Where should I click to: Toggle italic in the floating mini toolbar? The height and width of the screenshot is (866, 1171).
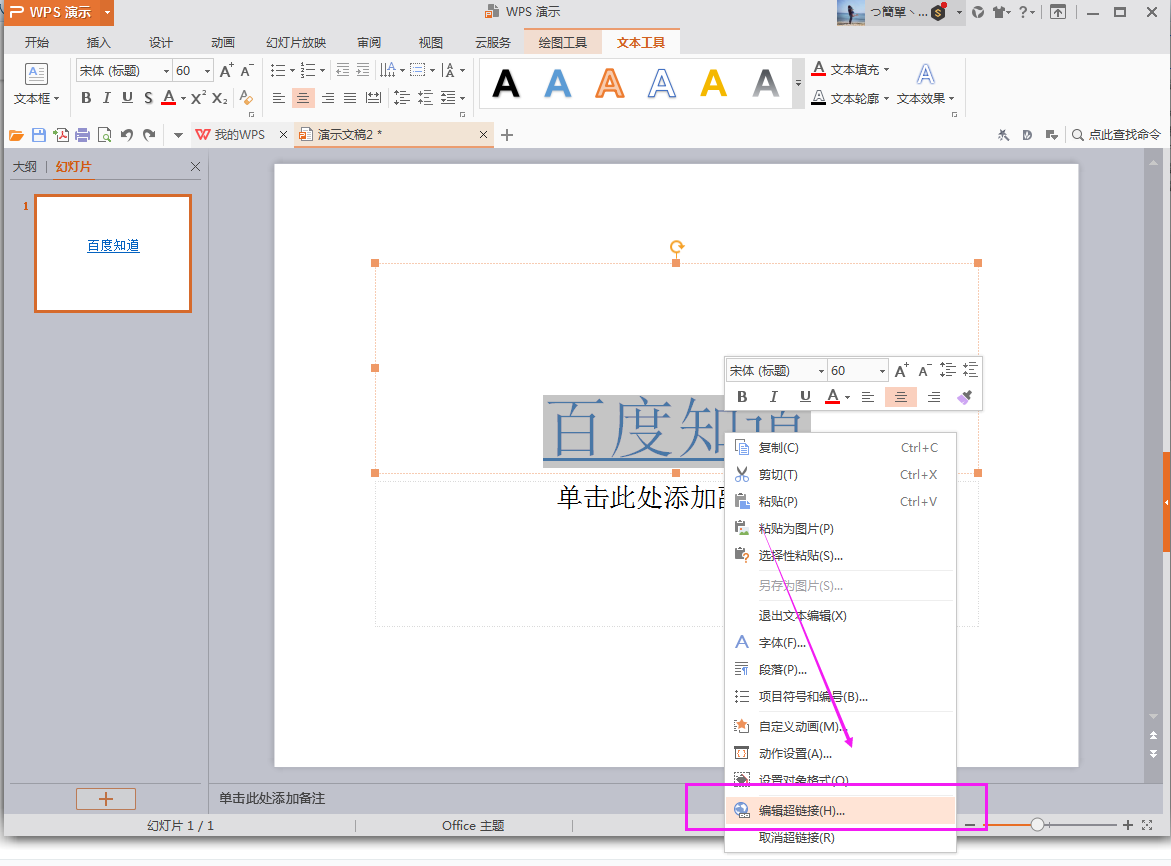coord(774,396)
